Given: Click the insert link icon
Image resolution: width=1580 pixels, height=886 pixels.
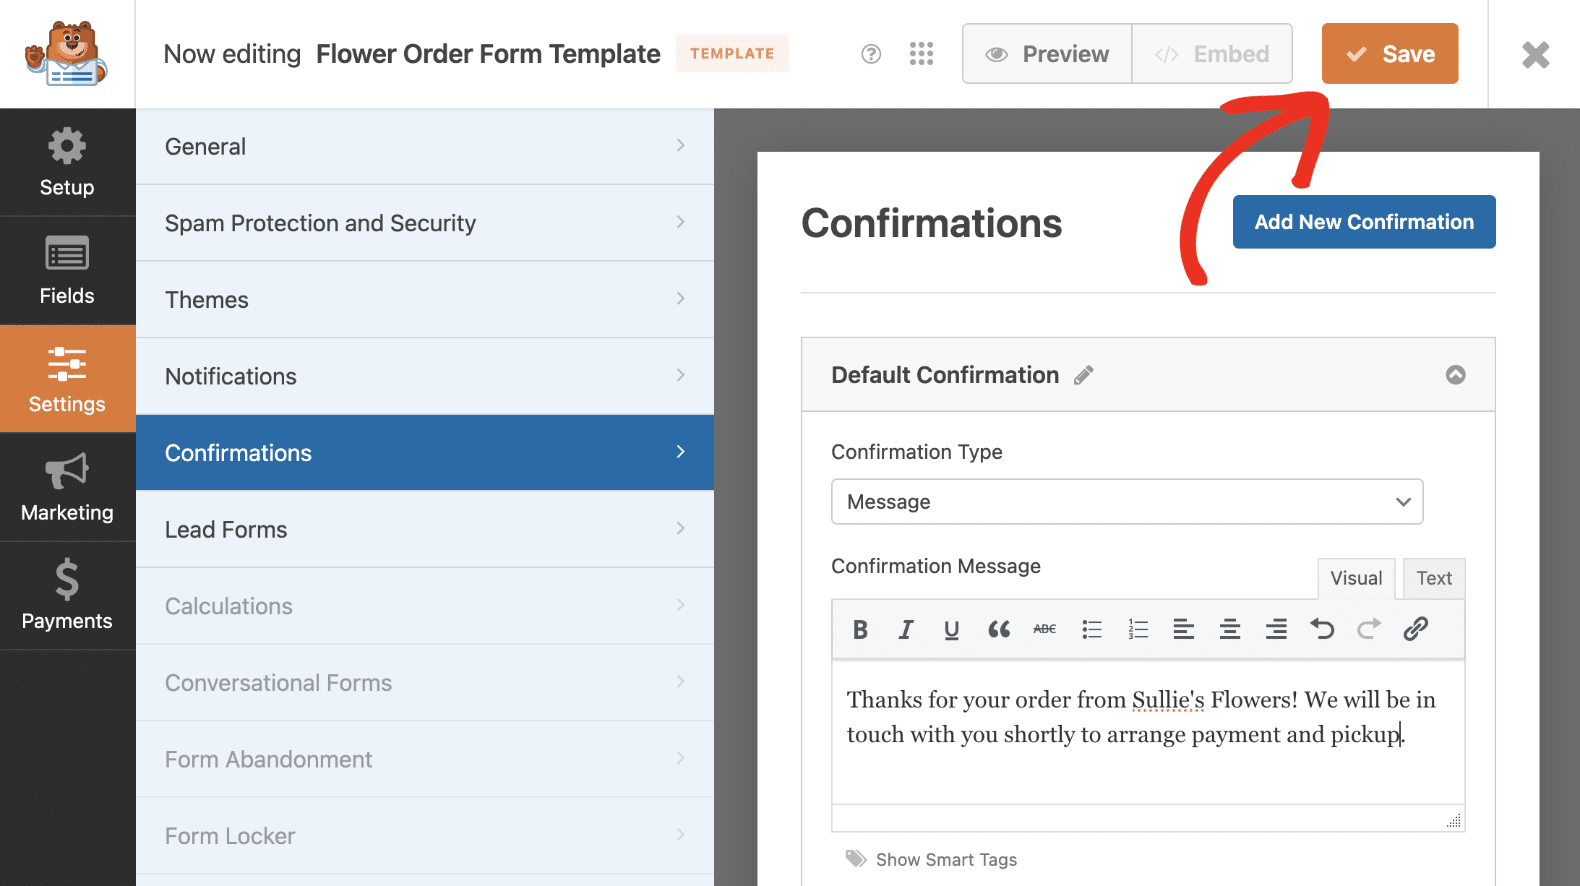Looking at the screenshot, I should [1415, 629].
